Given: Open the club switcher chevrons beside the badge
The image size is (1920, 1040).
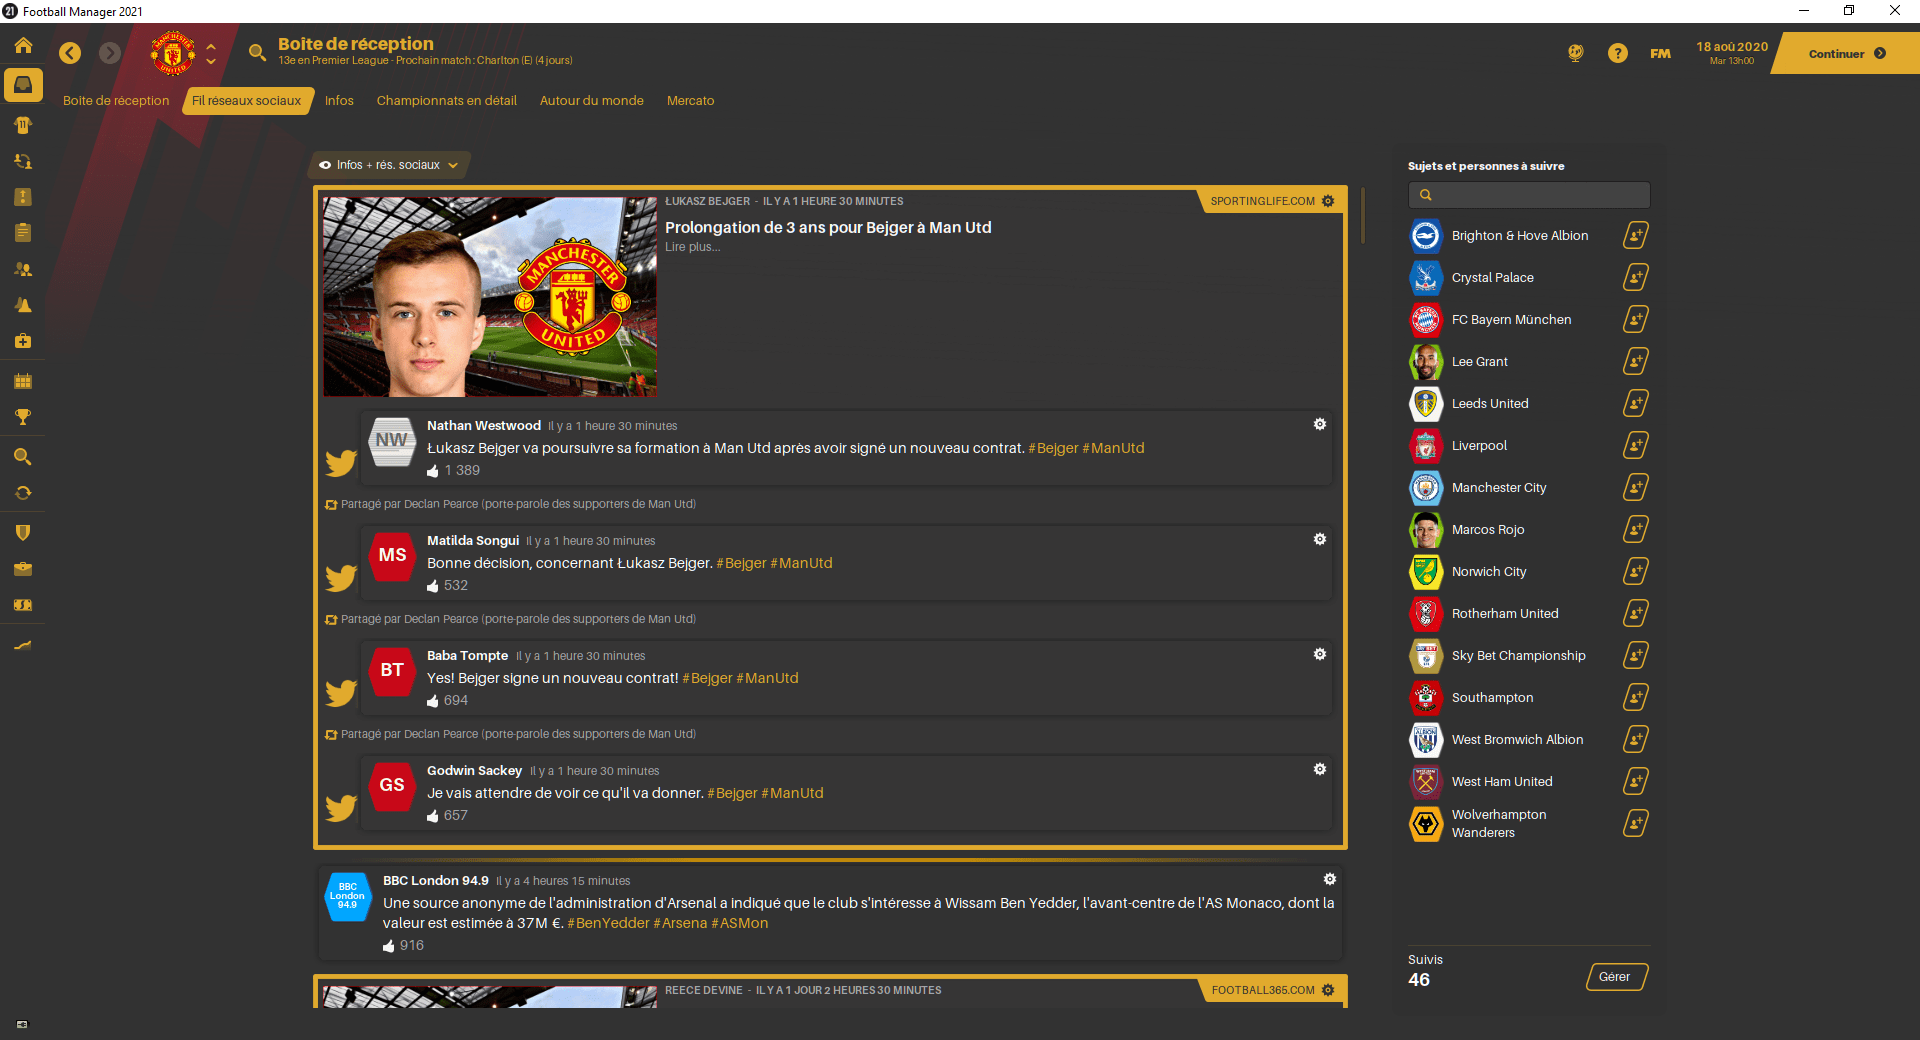Looking at the screenshot, I should pyautogui.click(x=211, y=53).
